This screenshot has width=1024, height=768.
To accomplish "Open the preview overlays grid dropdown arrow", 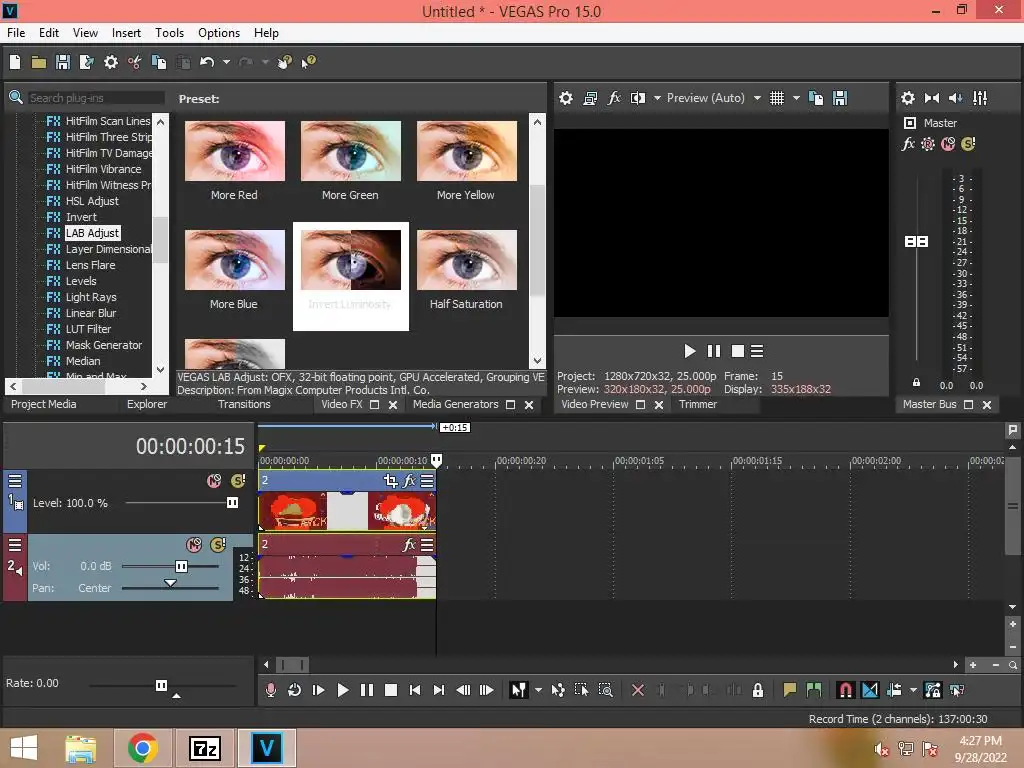I will pyautogui.click(x=796, y=98).
